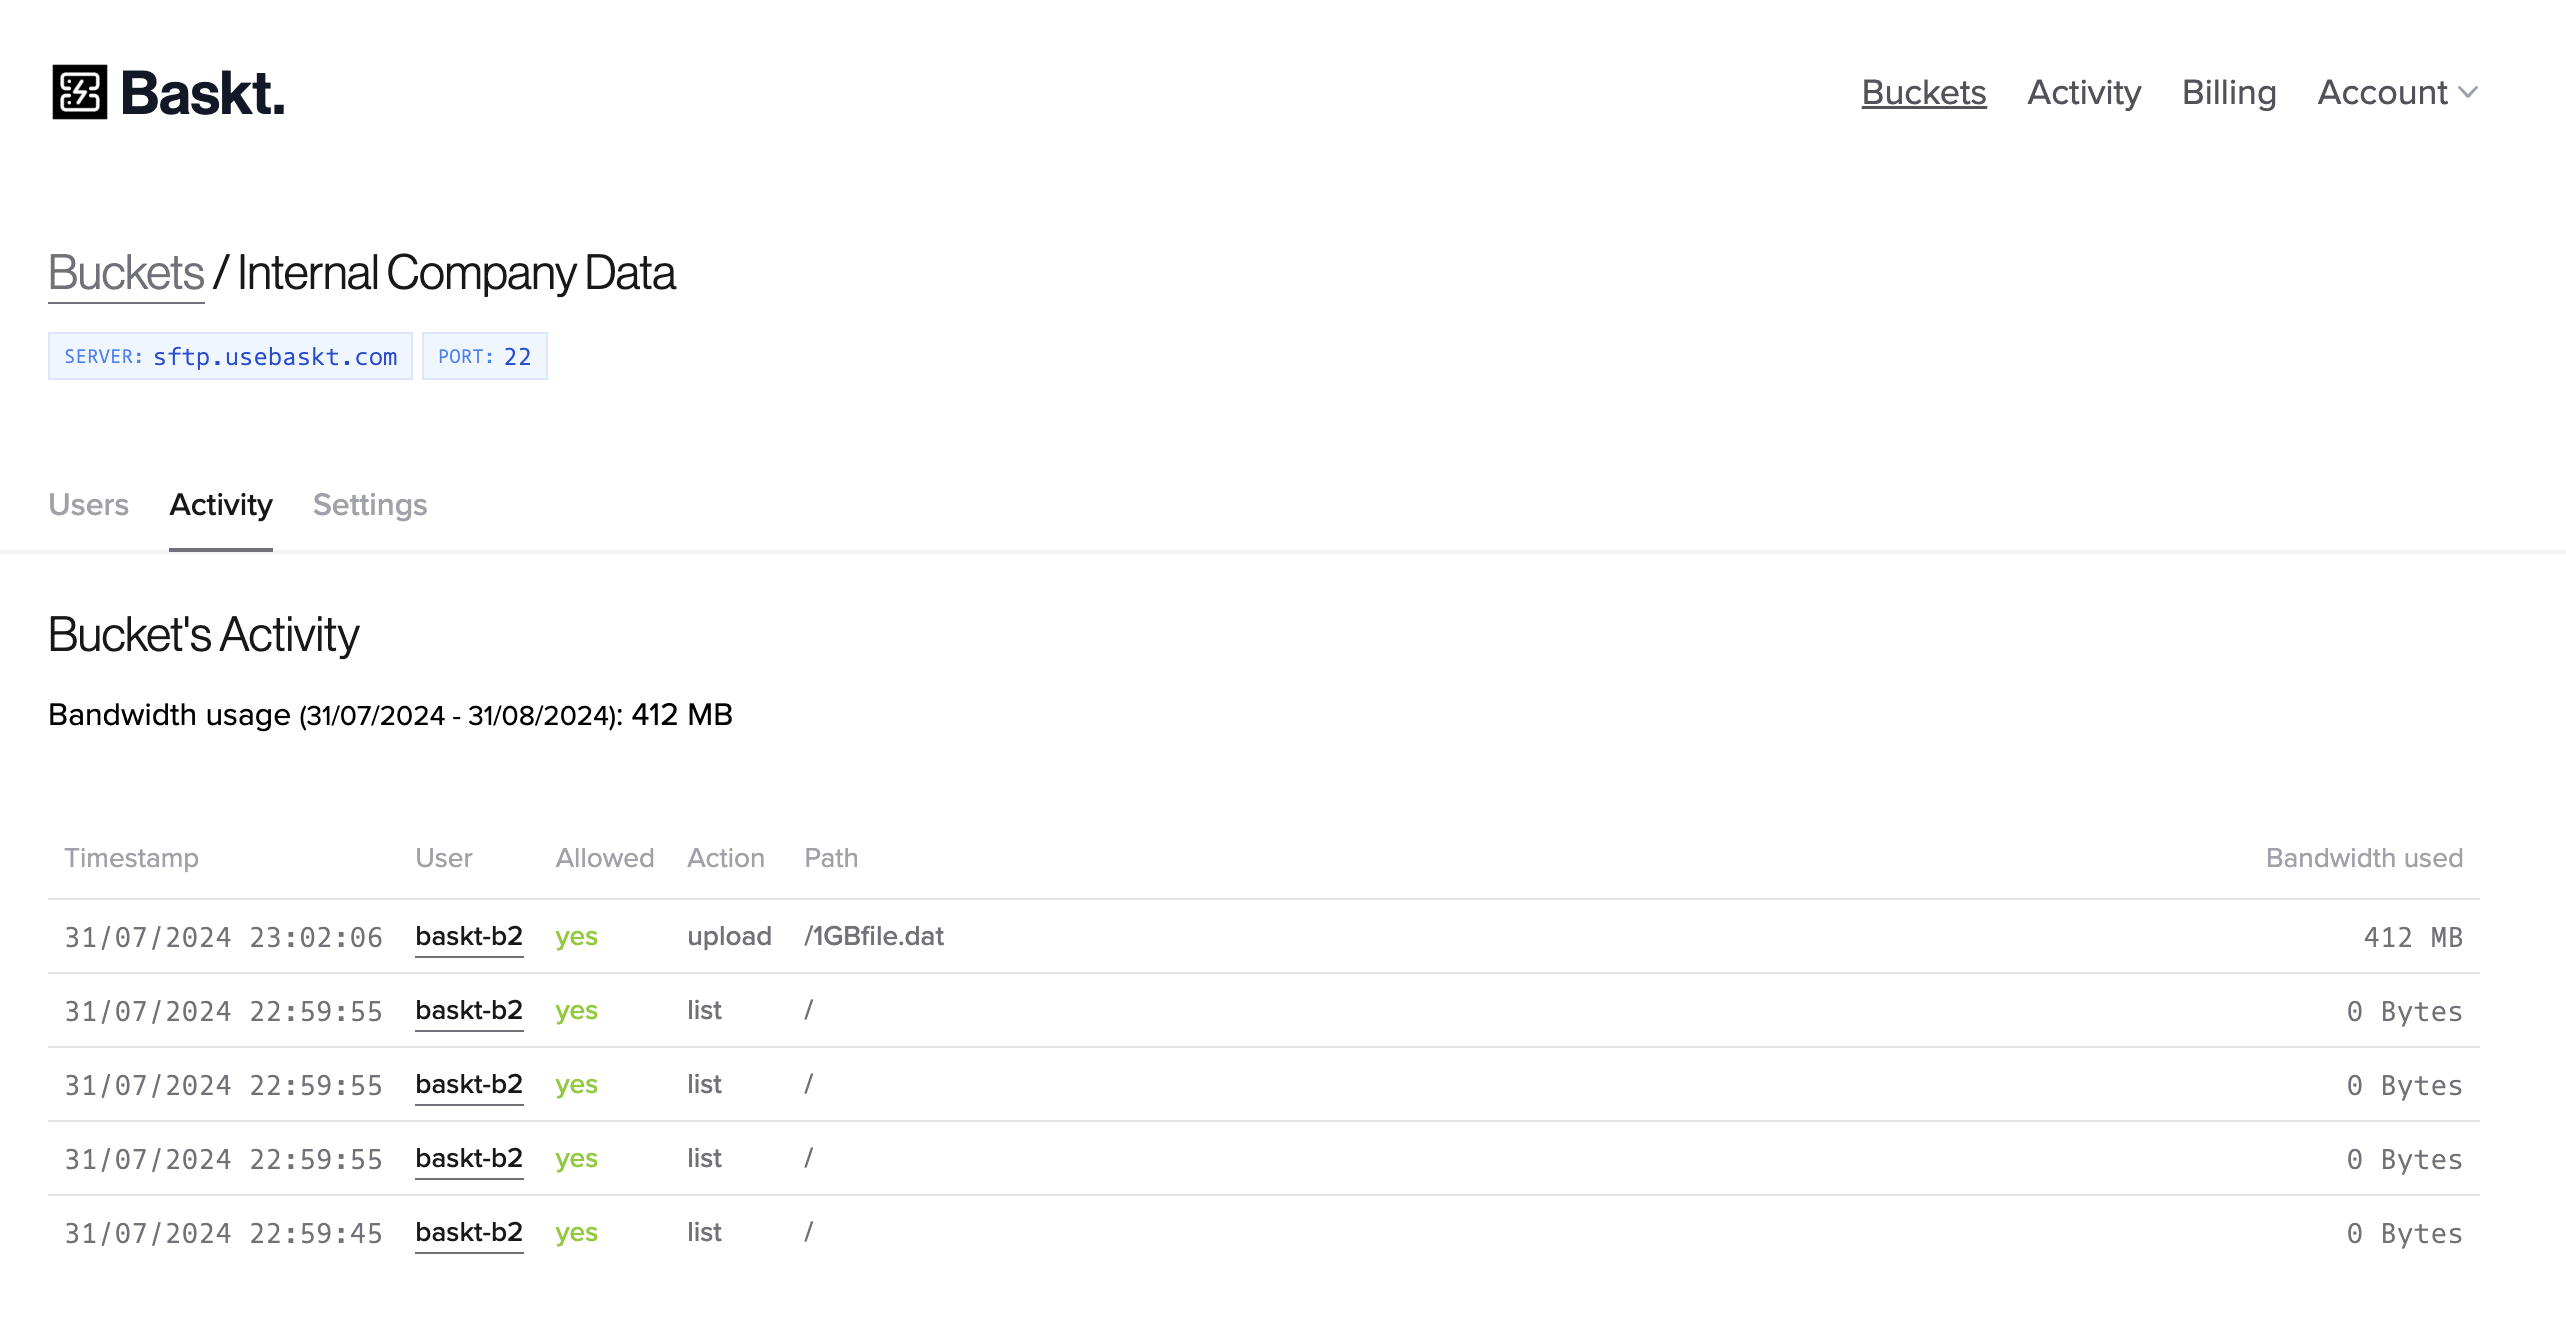
Task: Click the Bandwidth used column header
Action: [2363, 858]
